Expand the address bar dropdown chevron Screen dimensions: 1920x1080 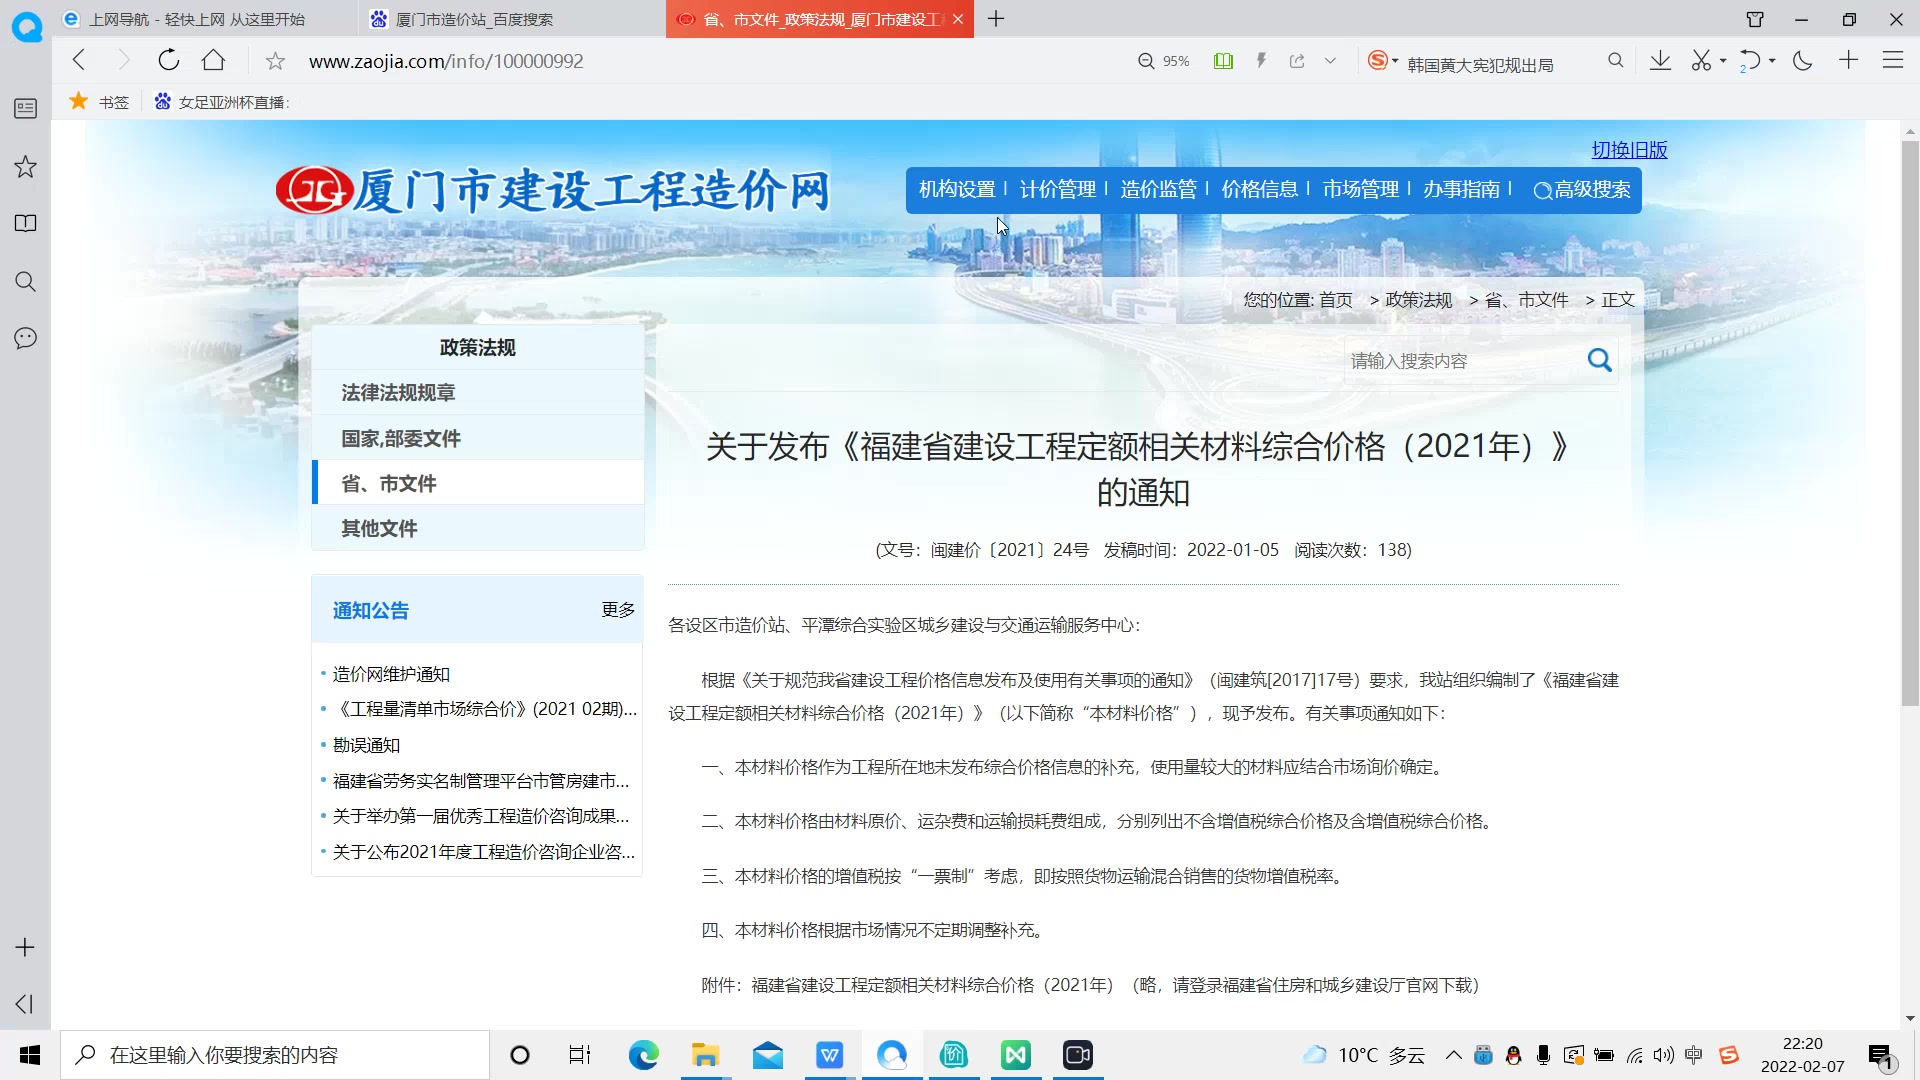point(1330,61)
